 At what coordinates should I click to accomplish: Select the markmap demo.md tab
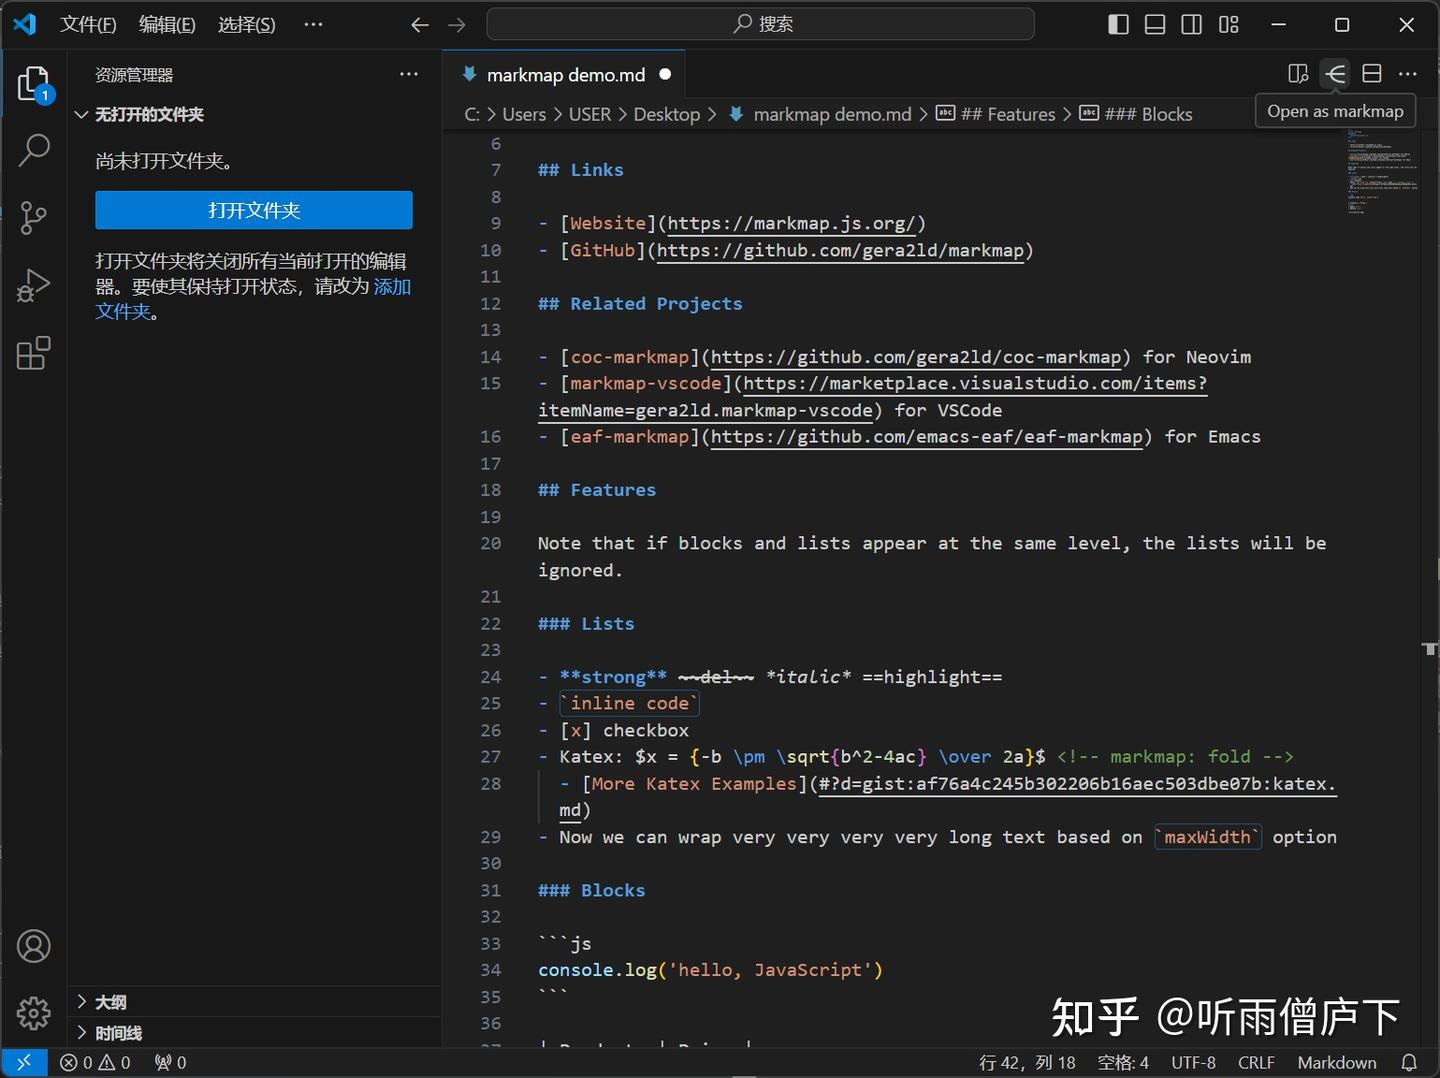tap(563, 73)
